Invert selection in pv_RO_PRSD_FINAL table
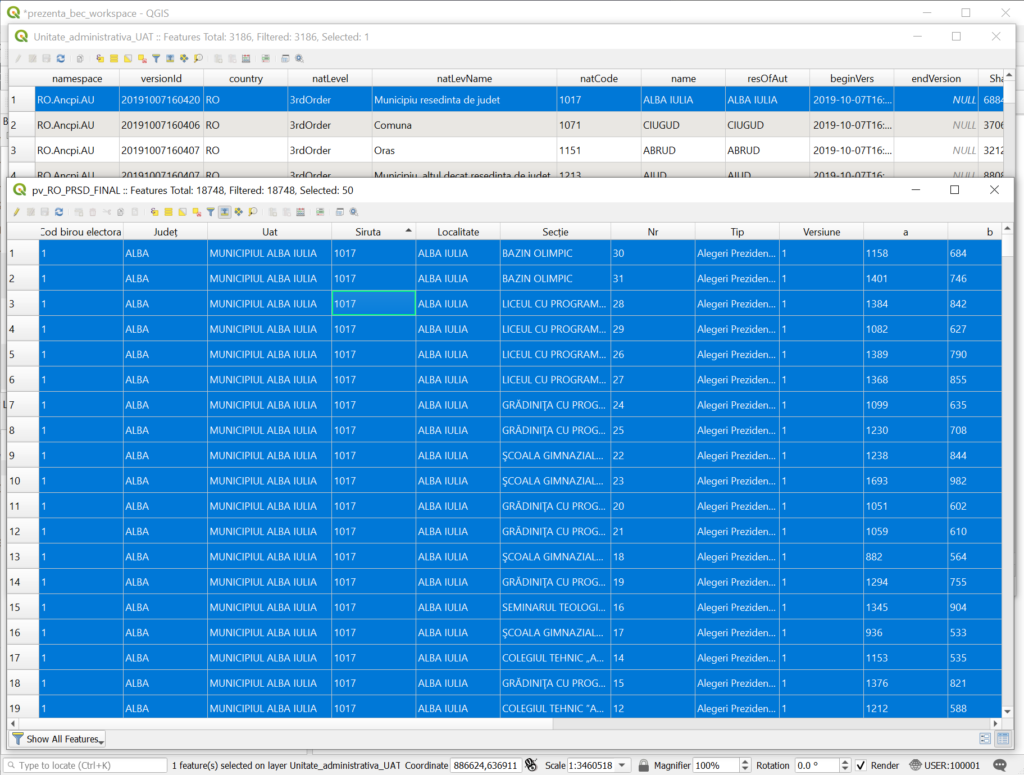This screenshot has height=775, width=1024. point(182,212)
